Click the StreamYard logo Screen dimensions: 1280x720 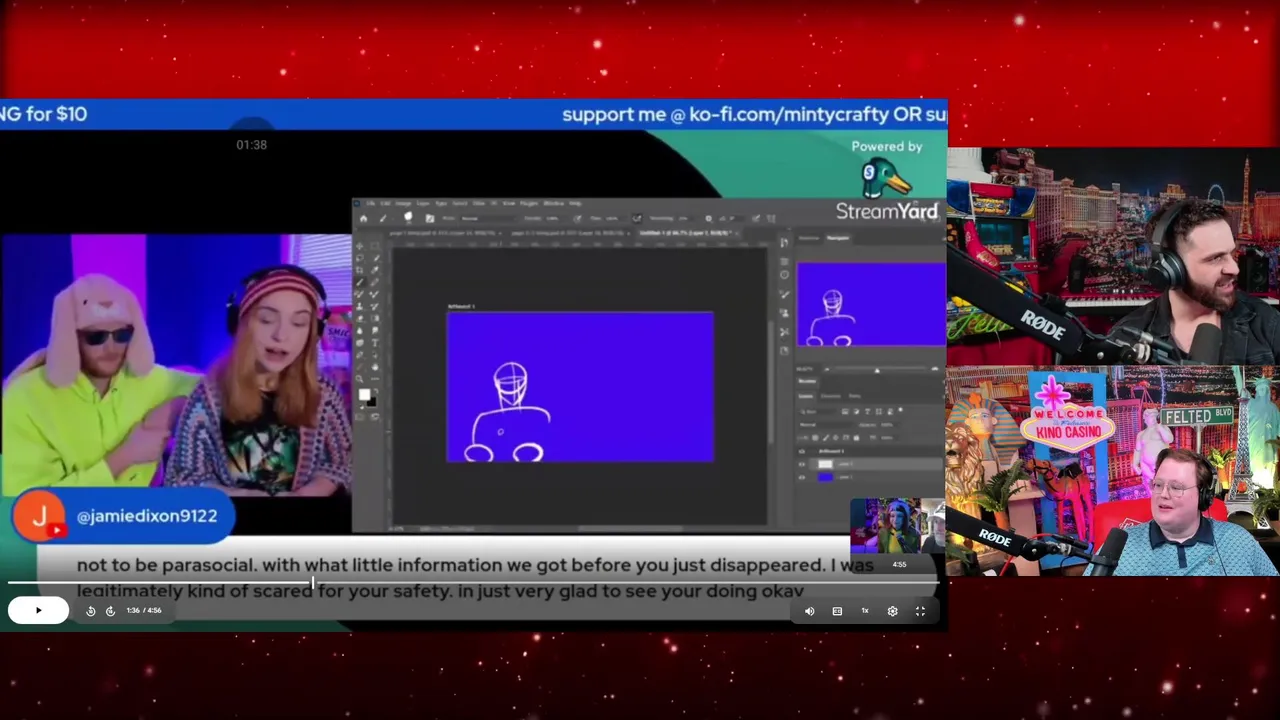[888, 211]
